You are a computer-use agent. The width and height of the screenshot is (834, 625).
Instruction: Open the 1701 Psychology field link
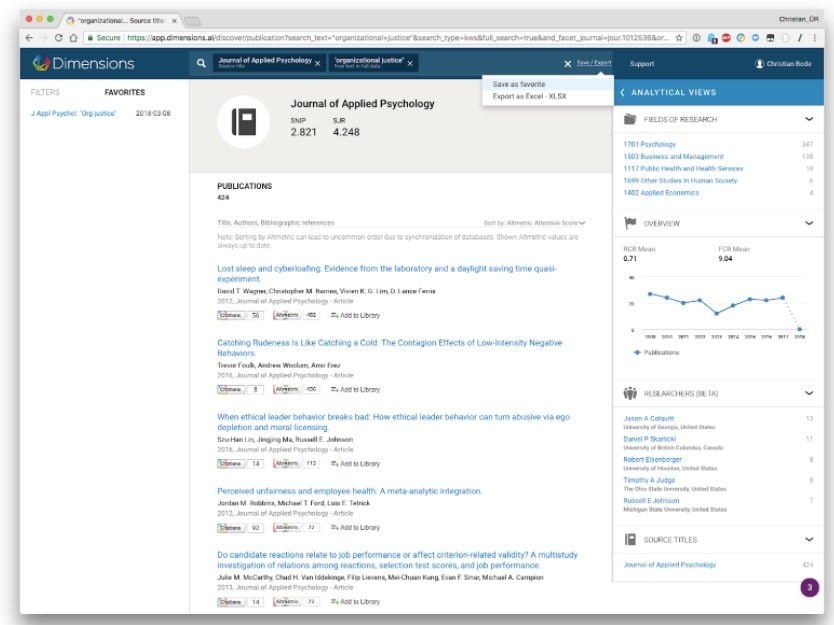(x=649, y=145)
